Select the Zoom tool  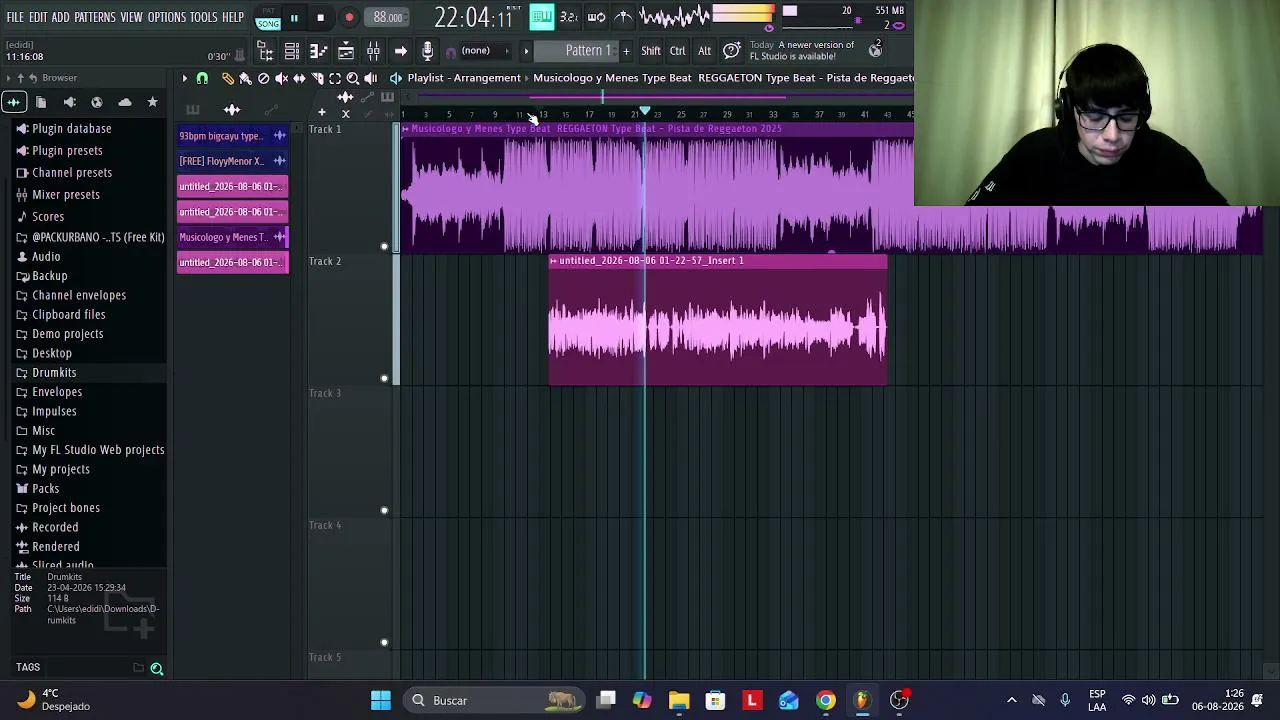[353, 78]
